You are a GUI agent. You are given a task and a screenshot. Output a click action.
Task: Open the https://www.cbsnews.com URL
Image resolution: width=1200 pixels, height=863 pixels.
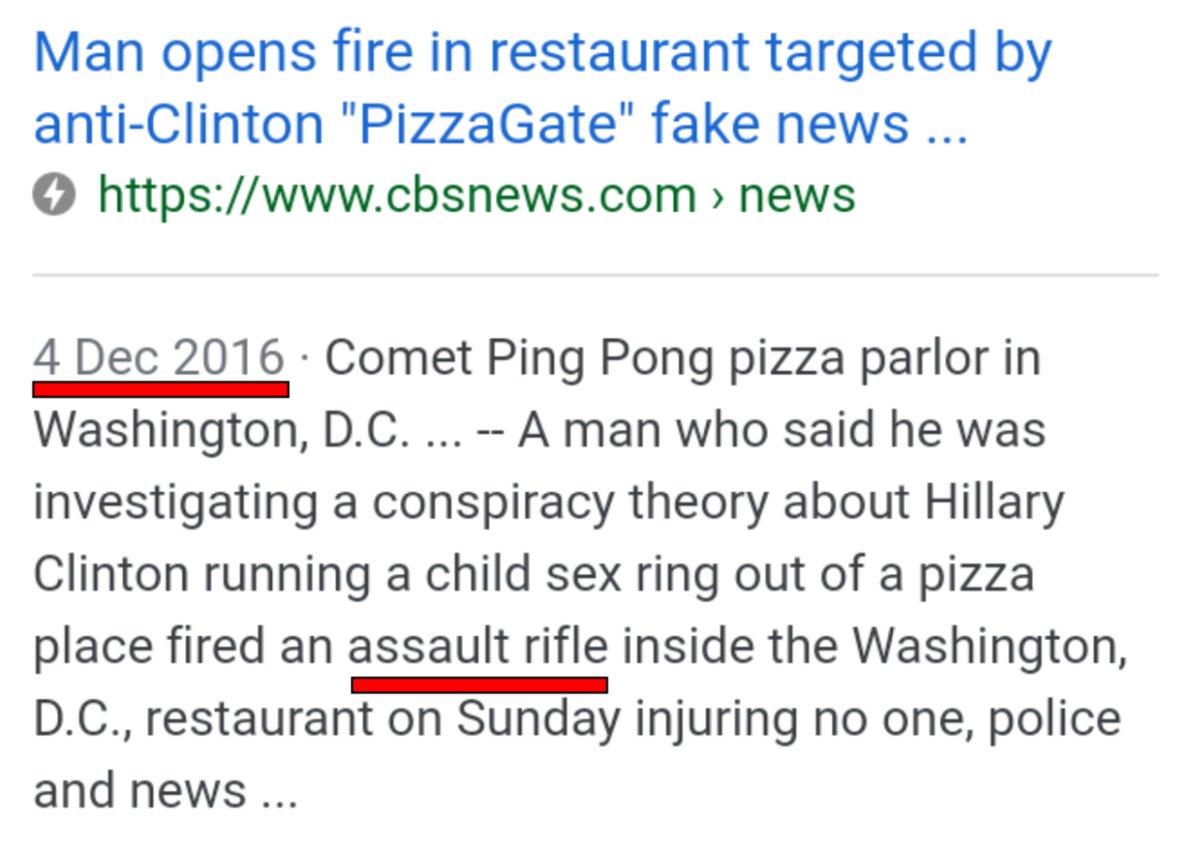pyautogui.click(x=396, y=195)
